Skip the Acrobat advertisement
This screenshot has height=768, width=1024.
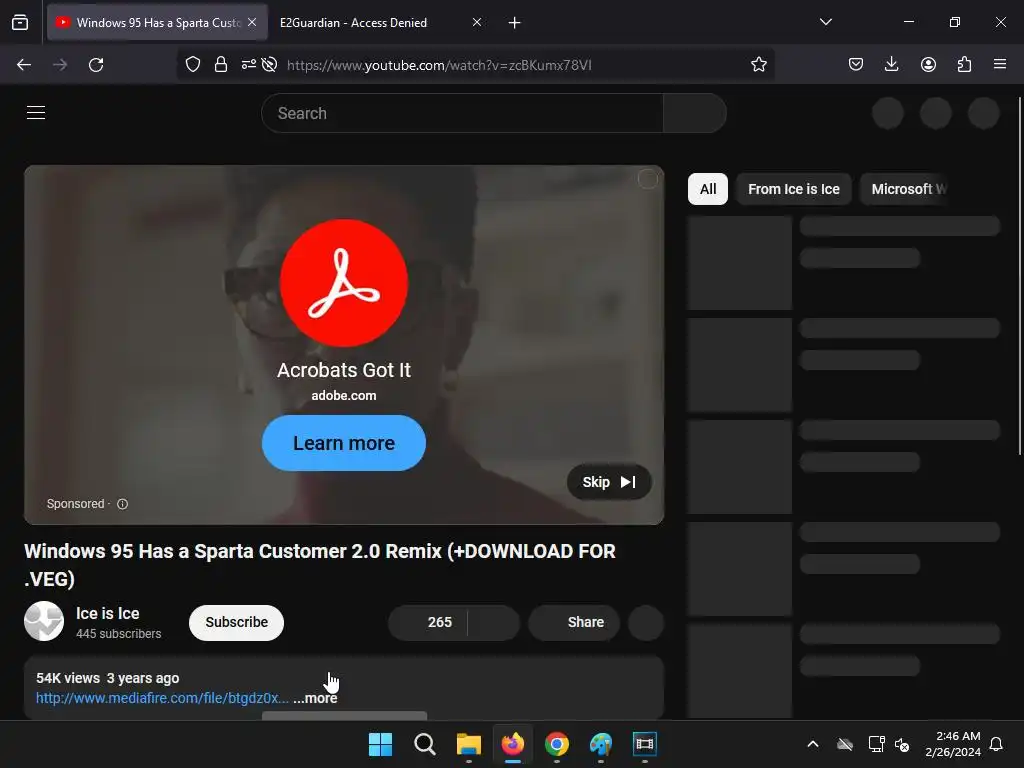click(609, 483)
